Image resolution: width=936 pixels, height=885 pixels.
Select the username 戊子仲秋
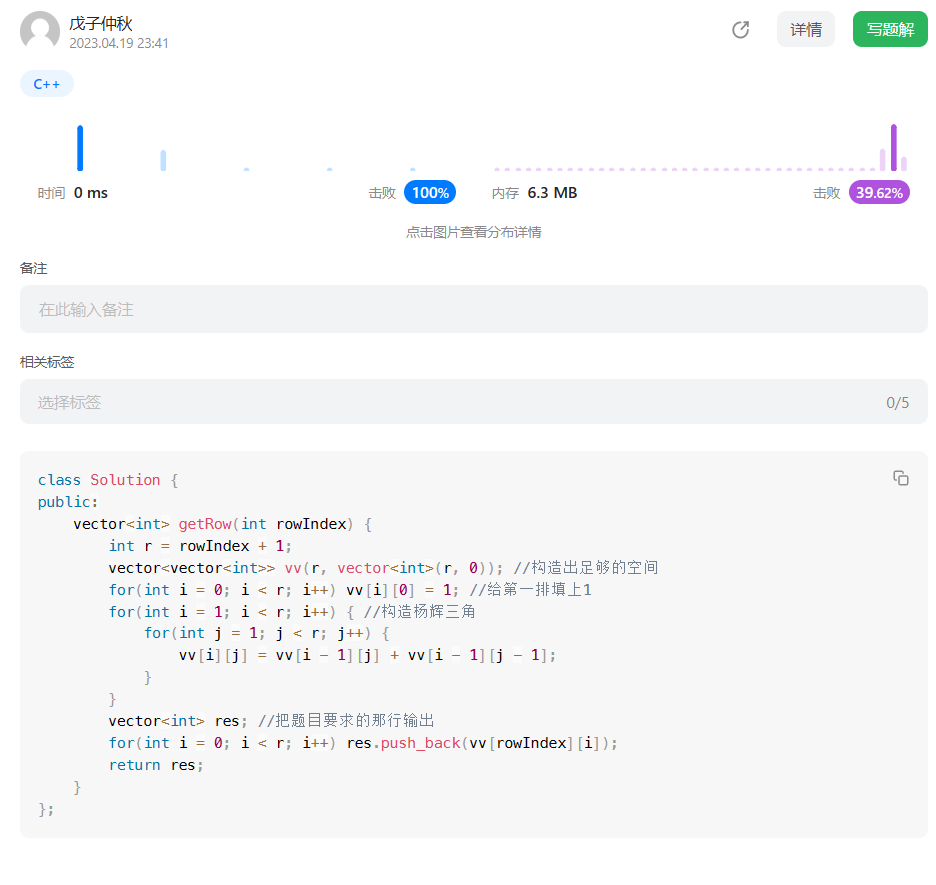(100, 22)
